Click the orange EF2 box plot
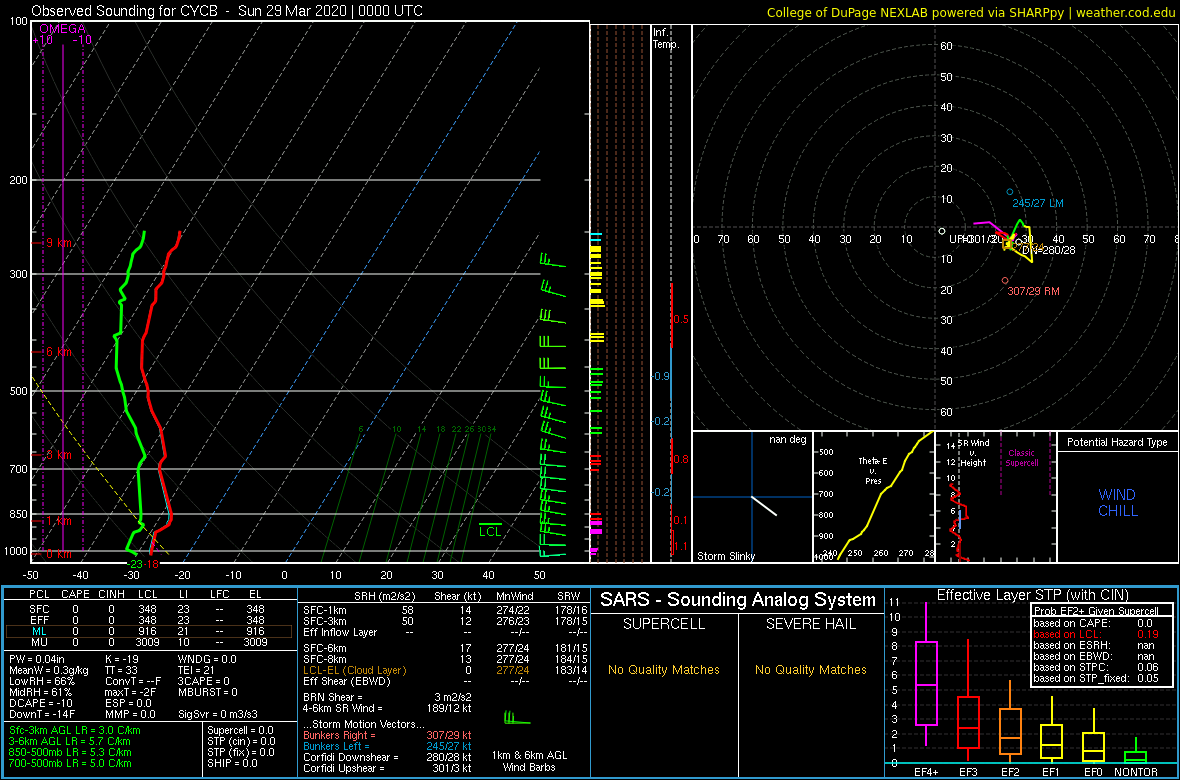 click(1011, 733)
